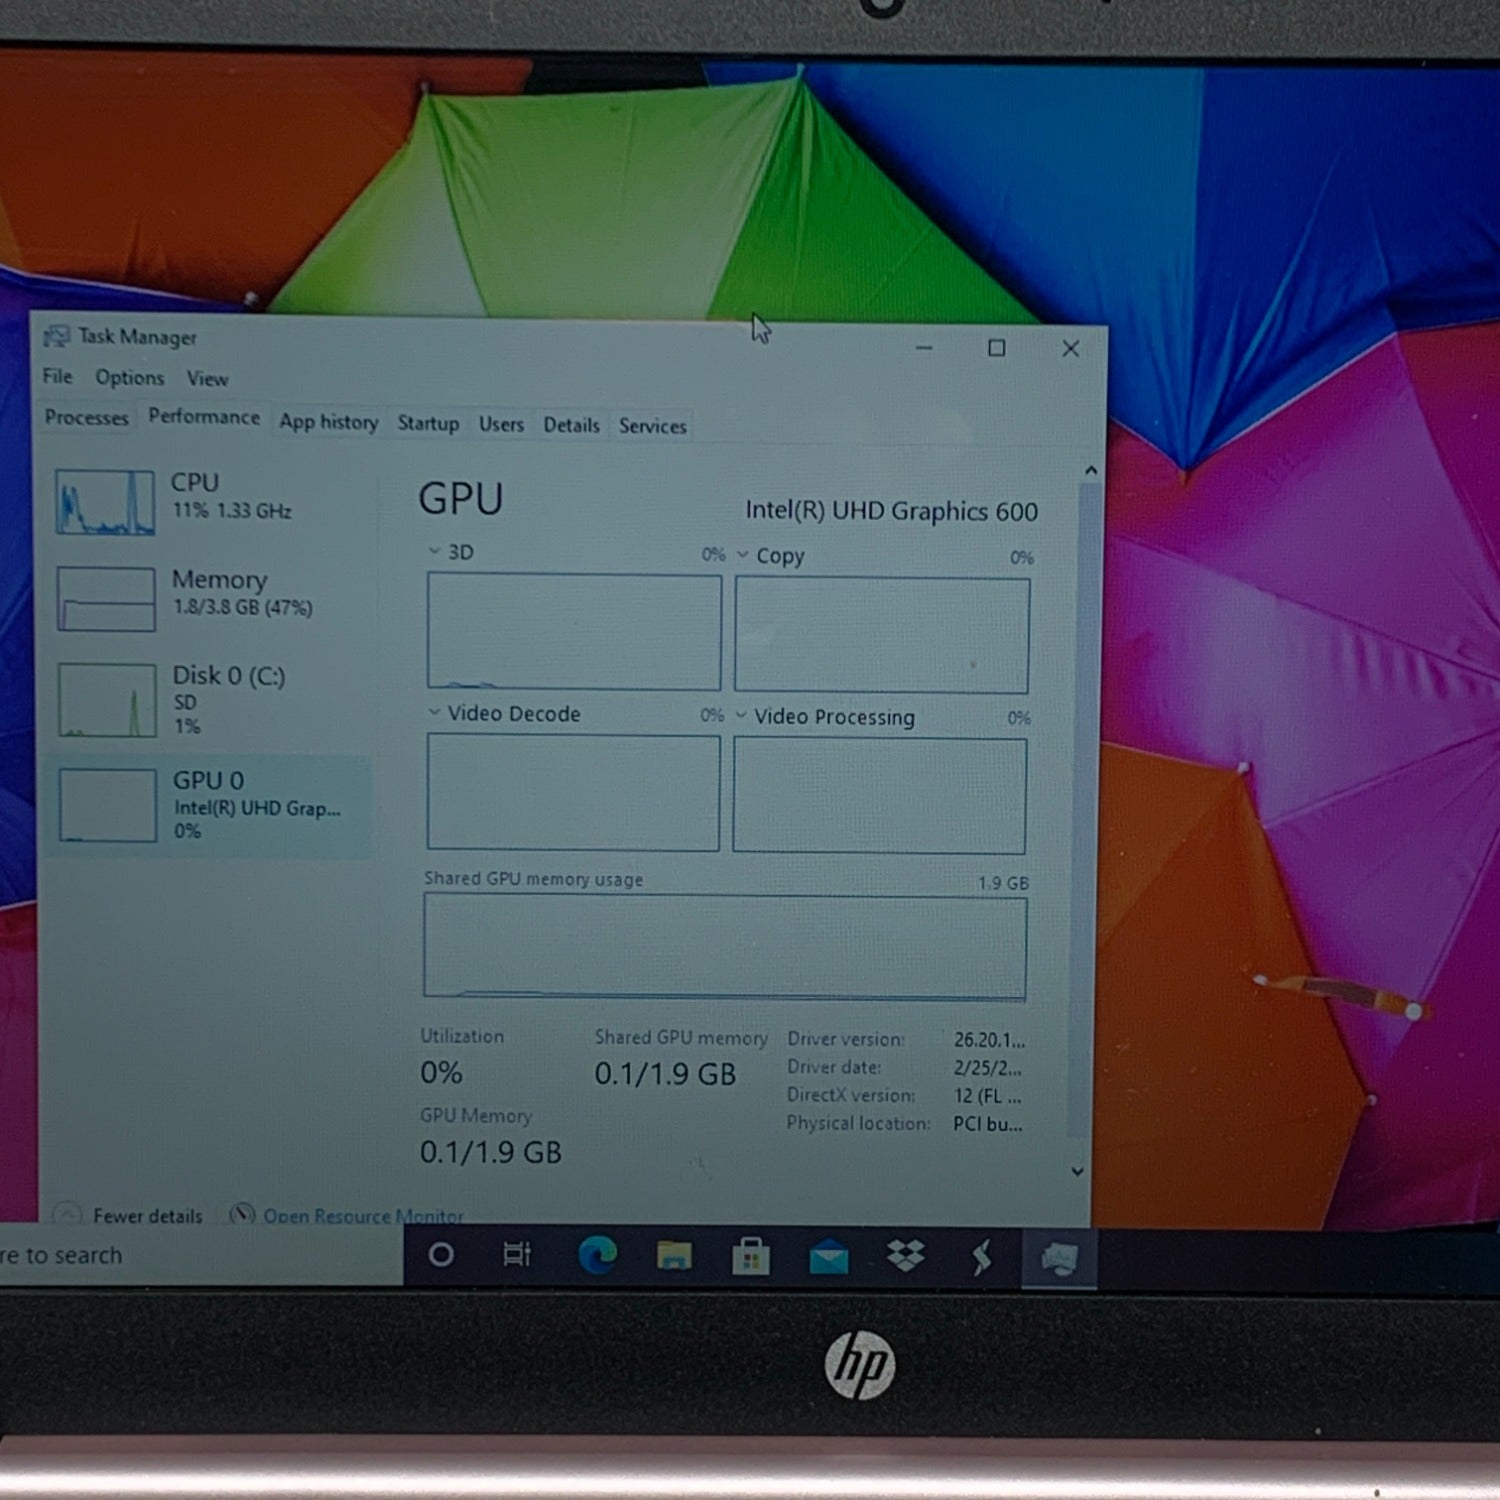The height and width of the screenshot is (1500, 1500).
Task: Open Resource Monitor link
Action: pos(362,1217)
